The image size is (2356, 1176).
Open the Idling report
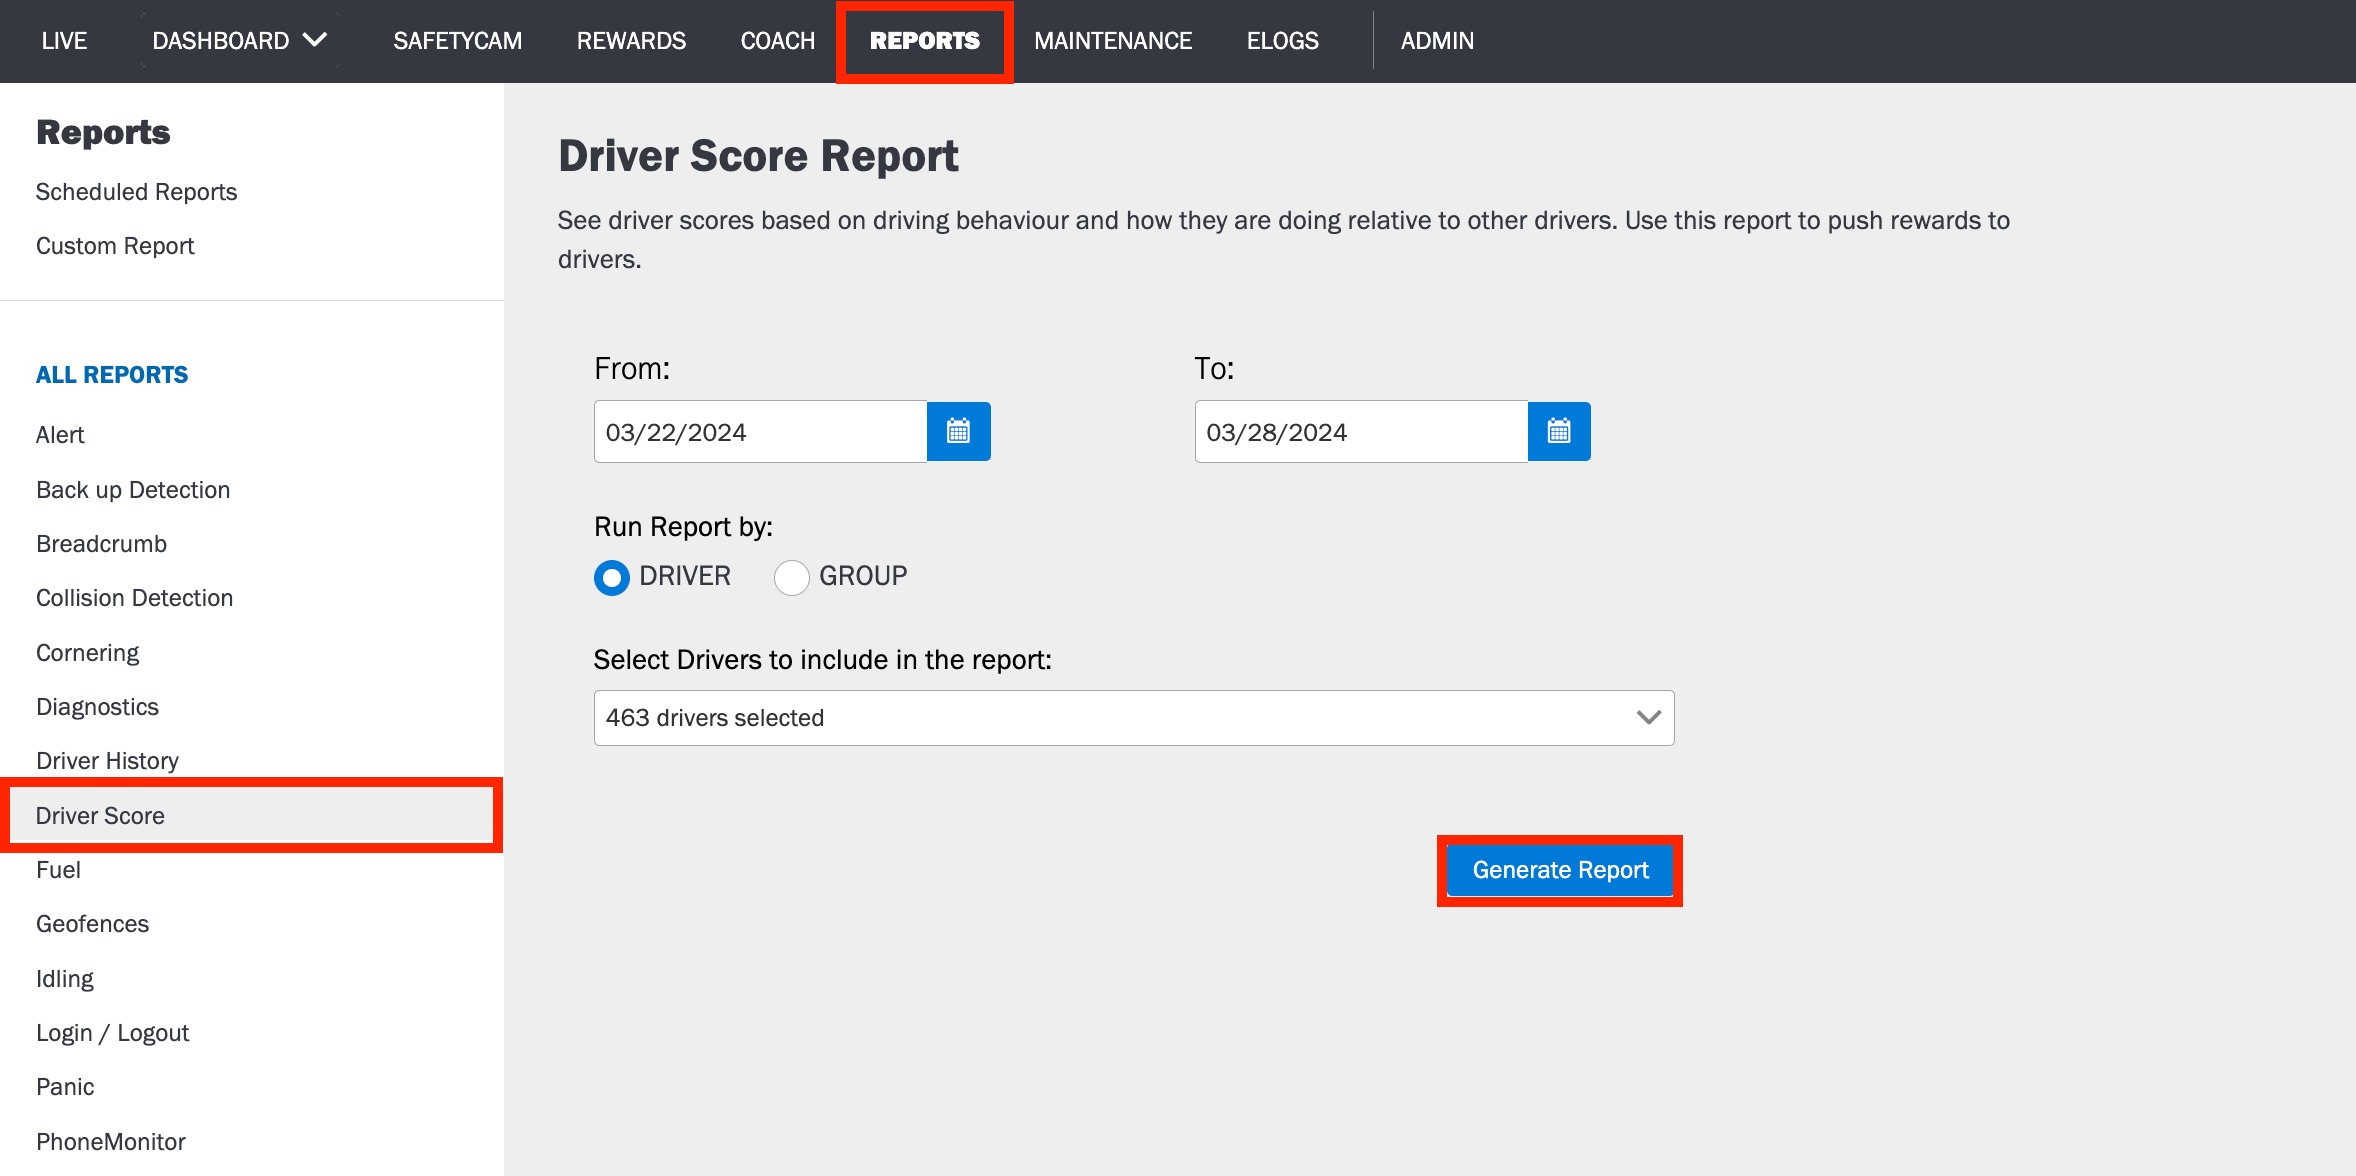click(64, 979)
